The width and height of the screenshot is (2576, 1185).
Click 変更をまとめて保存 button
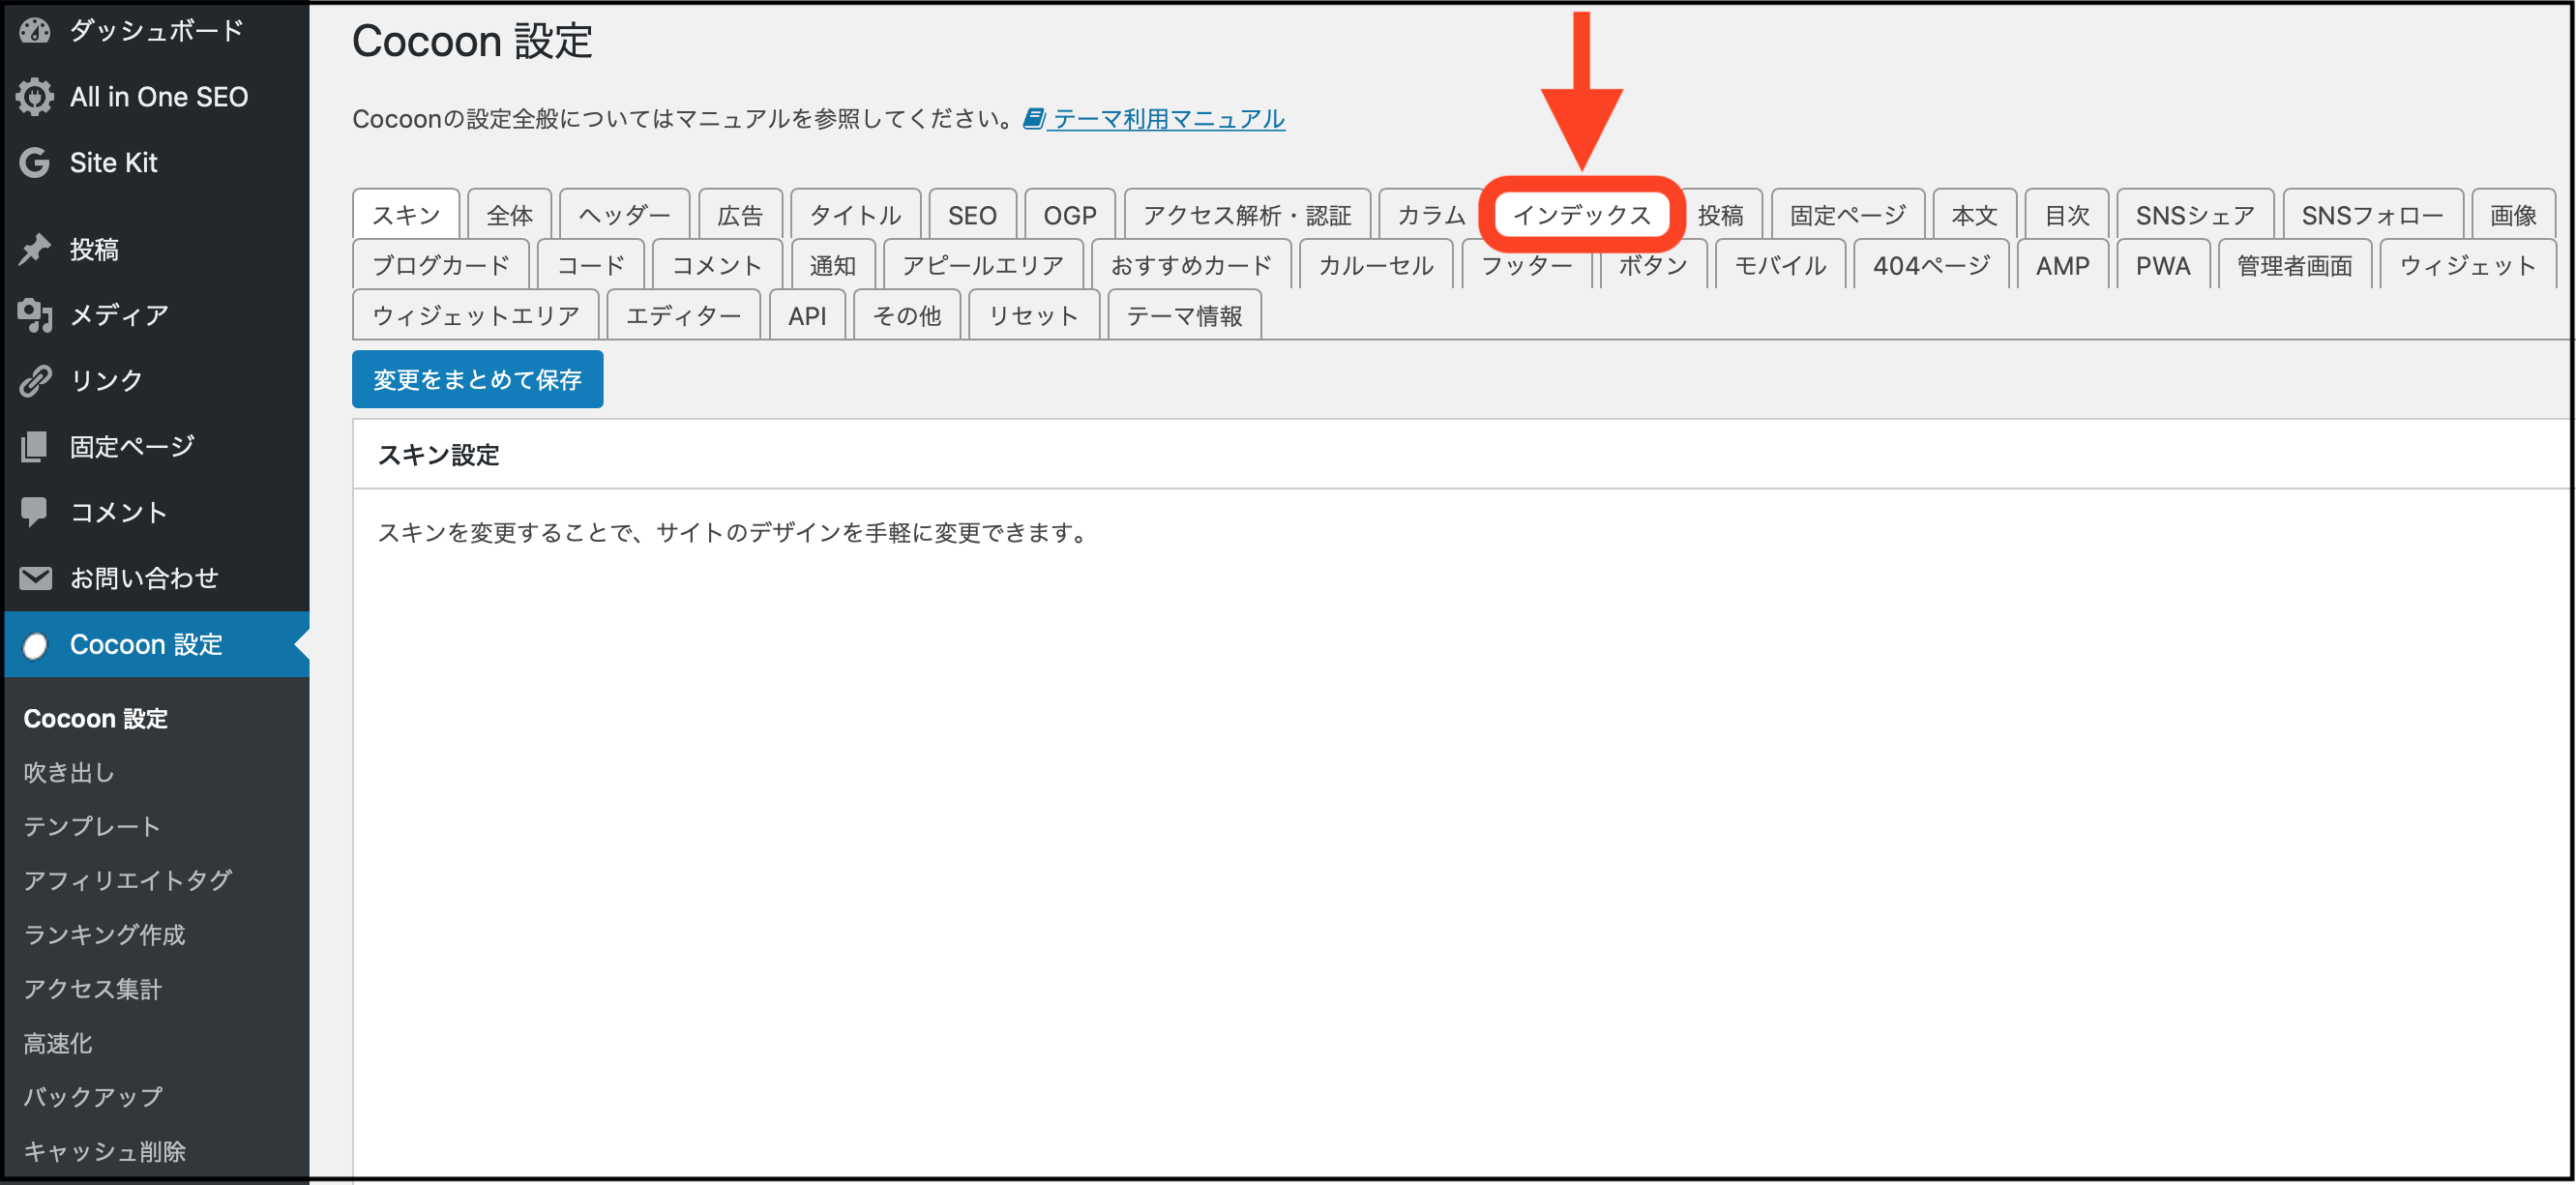point(477,379)
